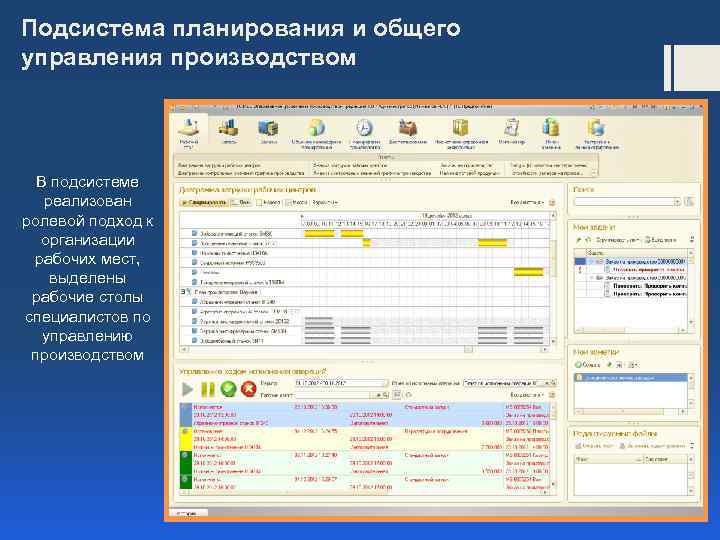Image resolution: width=720 pixels, height=540 pixels.
Task: Open the left-column first link in the navigation panel
Action: [219, 165]
